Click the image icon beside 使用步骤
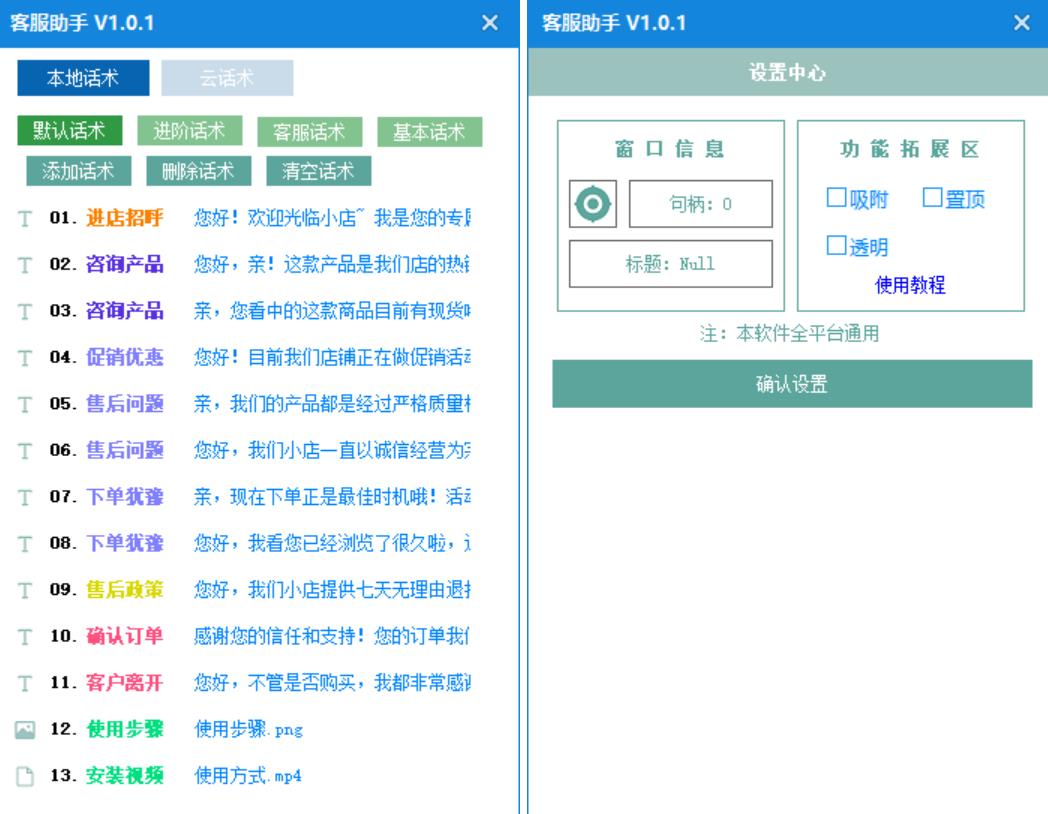Screen dimensions: 1048x814 click(x=25, y=730)
